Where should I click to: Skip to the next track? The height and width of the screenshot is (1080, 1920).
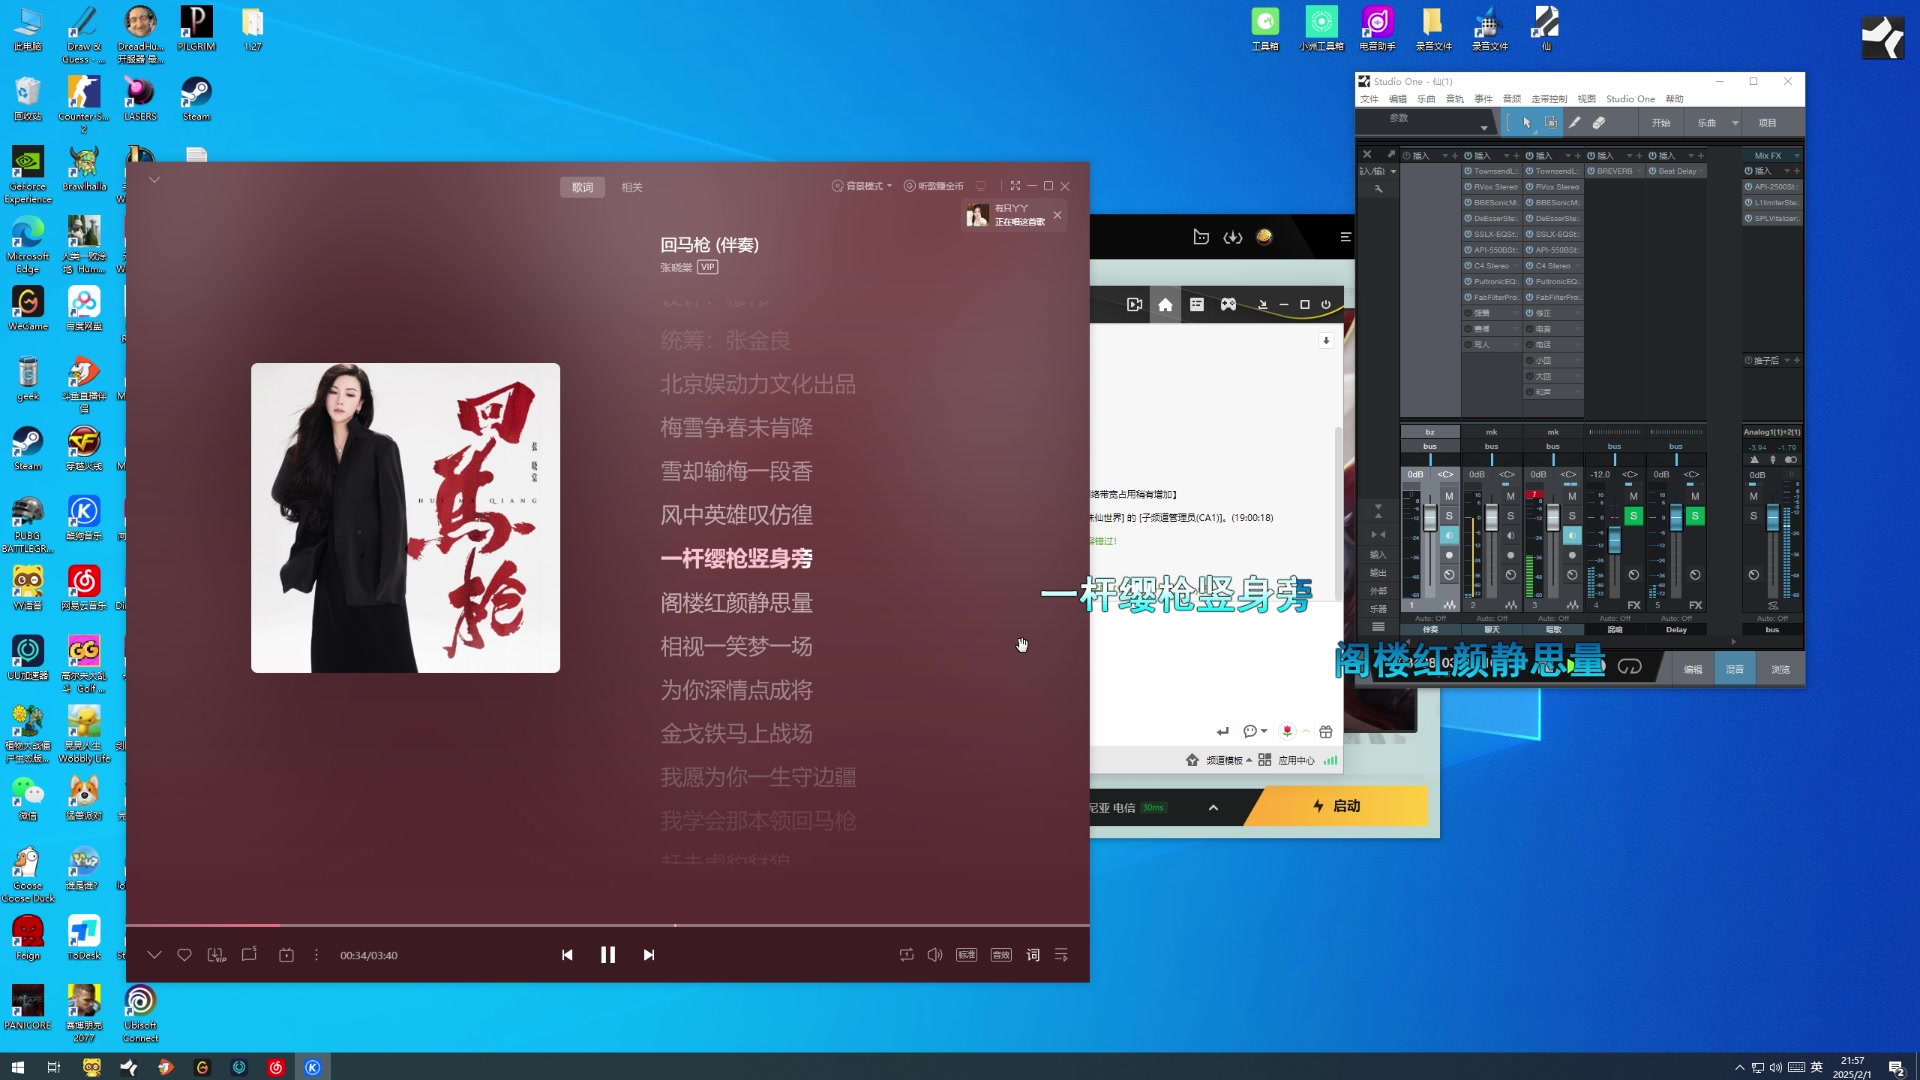[649, 955]
